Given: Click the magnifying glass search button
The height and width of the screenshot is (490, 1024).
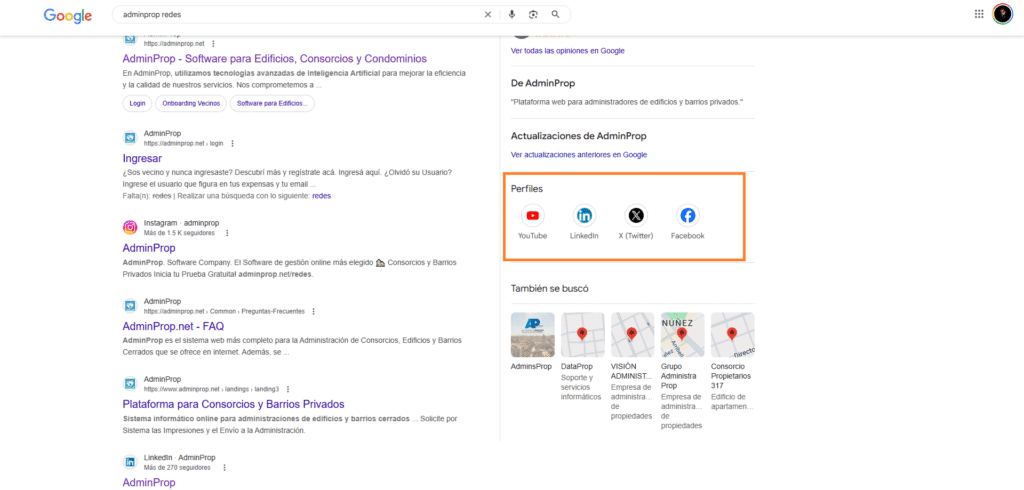Looking at the screenshot, I should (x=556, y=15).
